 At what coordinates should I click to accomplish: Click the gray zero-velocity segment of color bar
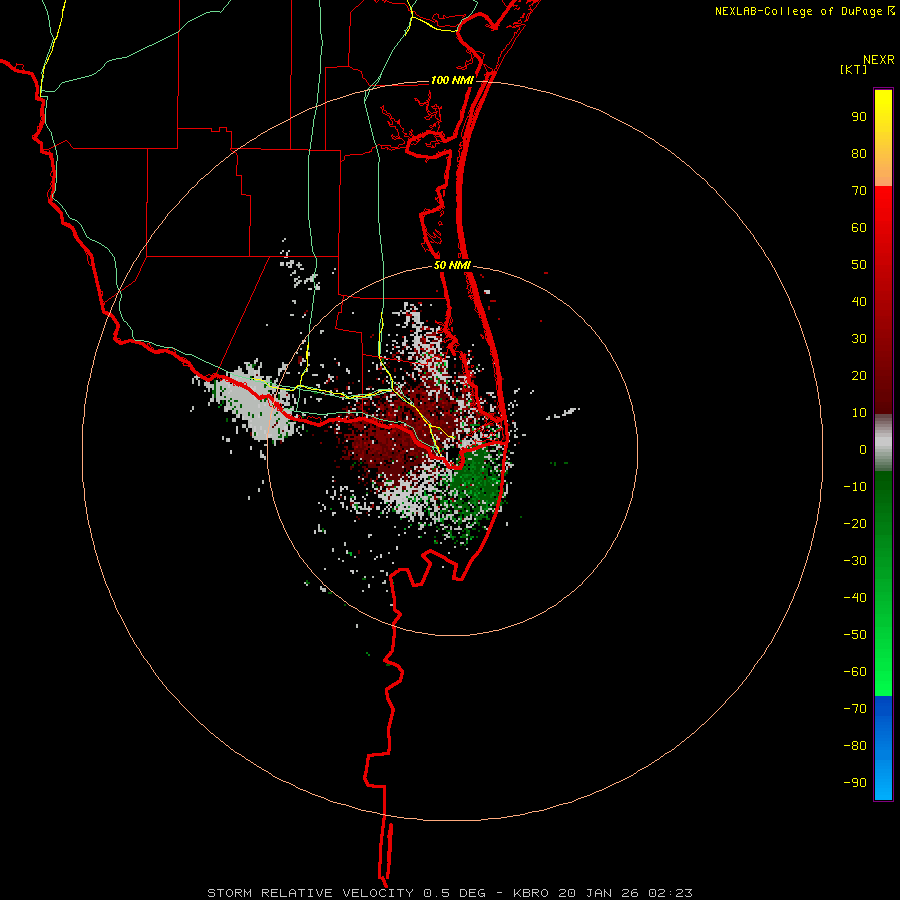pyautogui.click(x=883, y=442)
